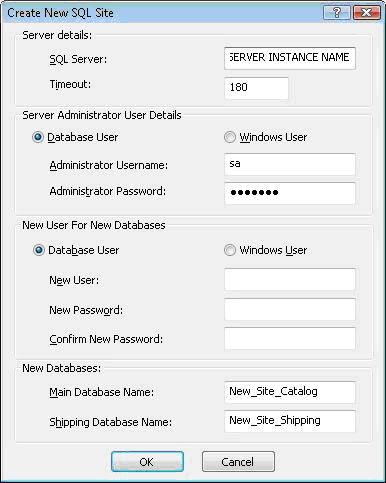386x483 pixels.
Task: Click the New Password input field
Action: (290, 309)
